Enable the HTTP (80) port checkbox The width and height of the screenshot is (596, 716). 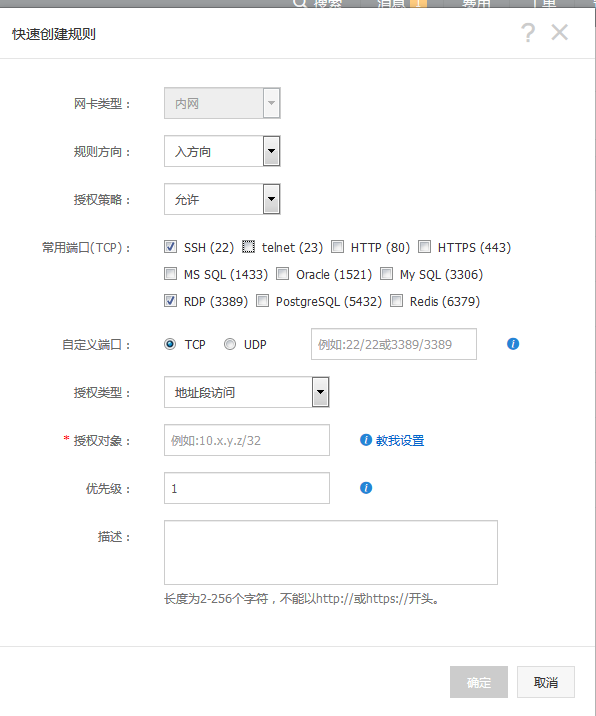(338, 247)
